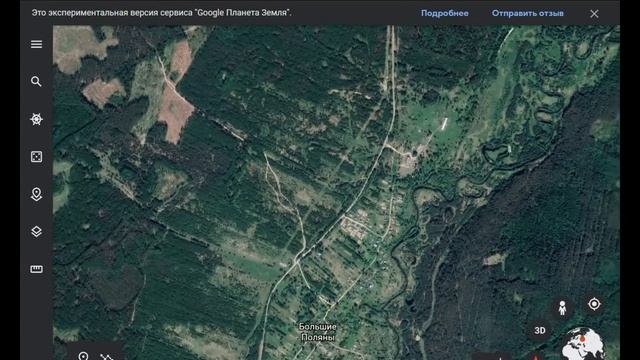Click the I'm Feeling Lucky dice icon
Image resolution: width=640 pixels, height=360 pixels.
click(x=36, y=157)
